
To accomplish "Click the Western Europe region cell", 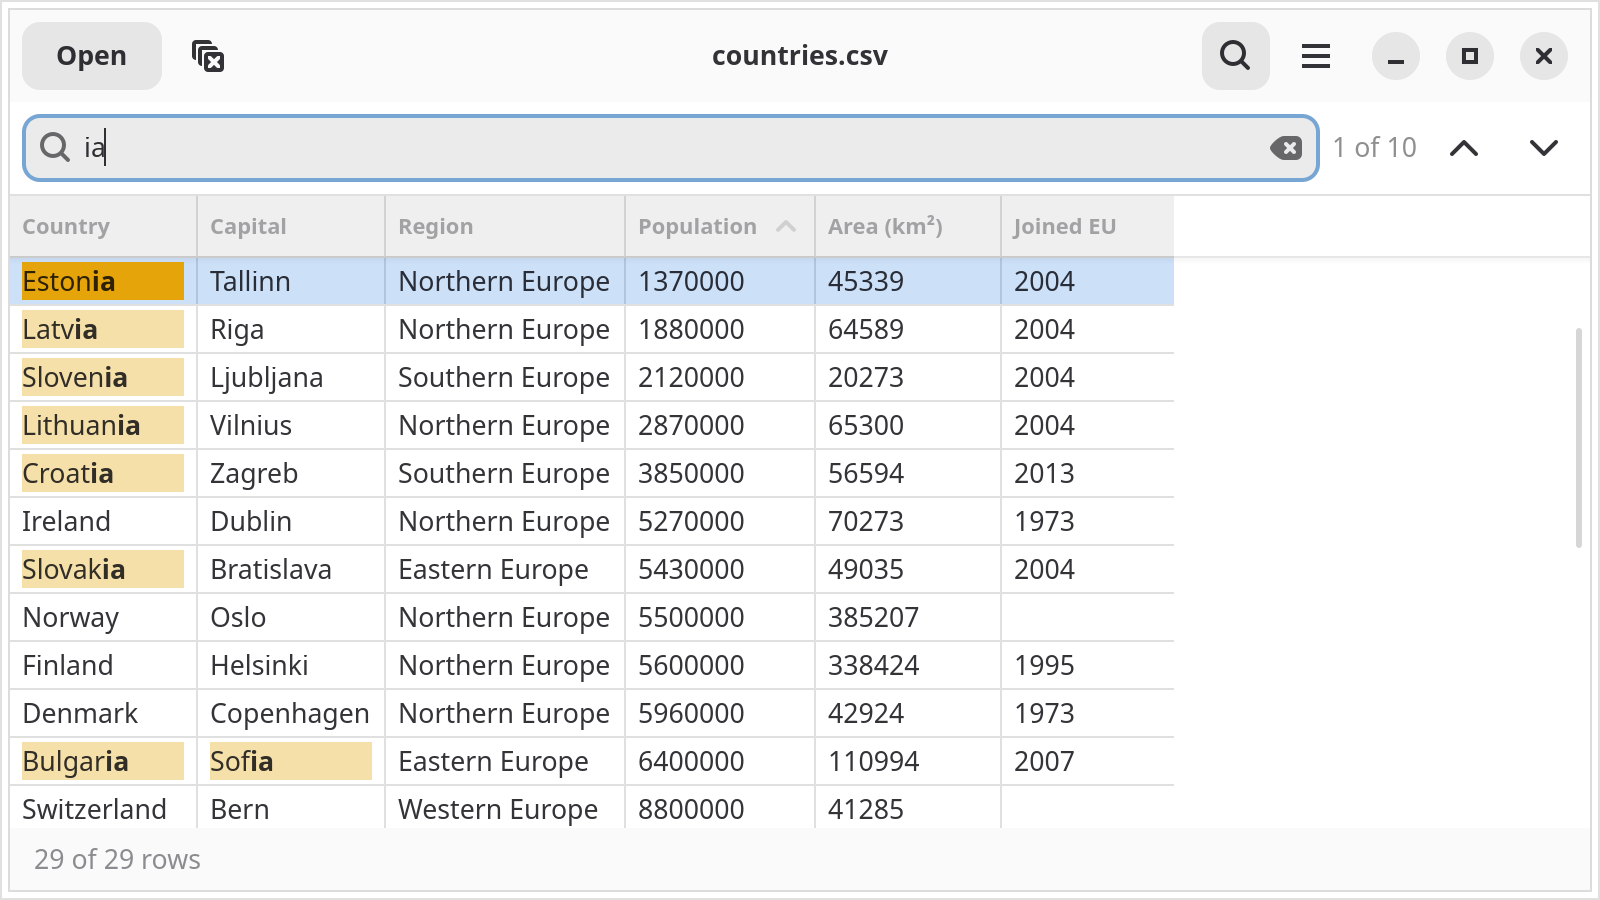I will point(505,808).
